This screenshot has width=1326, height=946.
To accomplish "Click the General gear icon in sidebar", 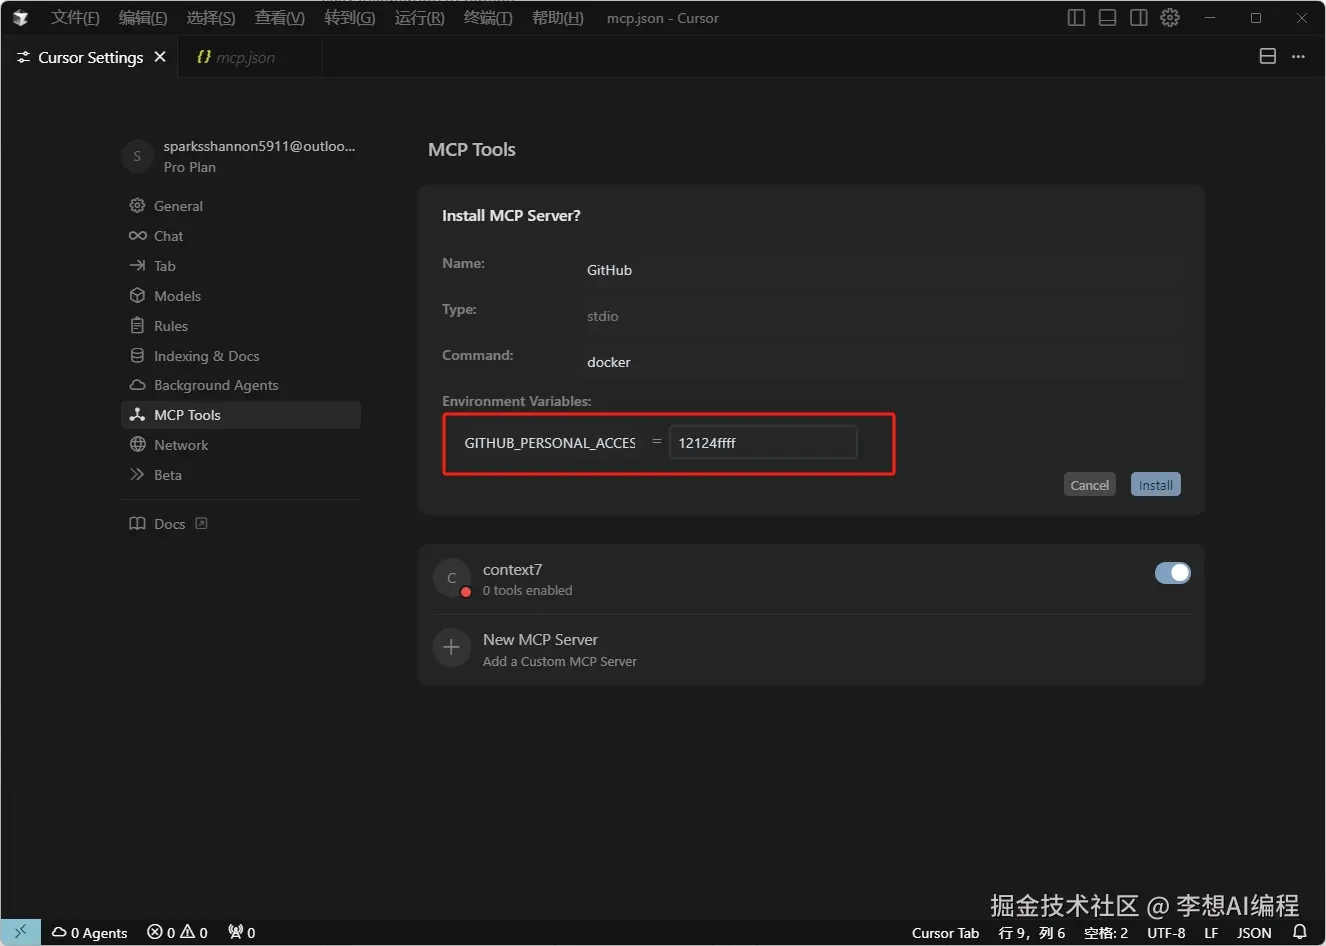I will (x=138, y=205).
